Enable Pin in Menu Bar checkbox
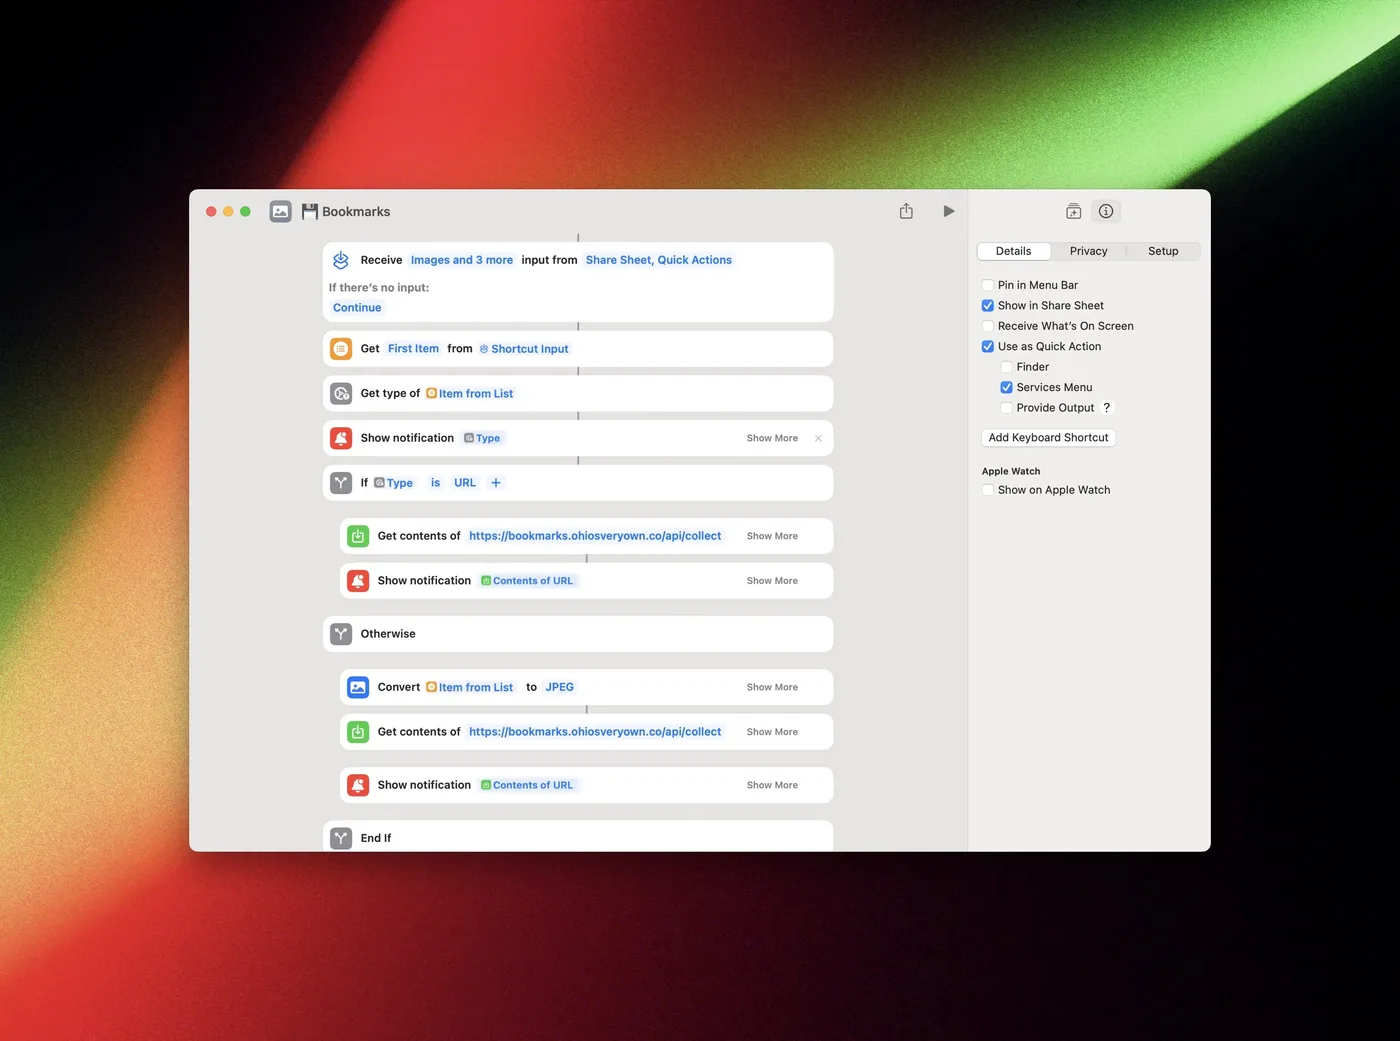Viewport: 1400px width, 1041px height. tap(988, 285)
